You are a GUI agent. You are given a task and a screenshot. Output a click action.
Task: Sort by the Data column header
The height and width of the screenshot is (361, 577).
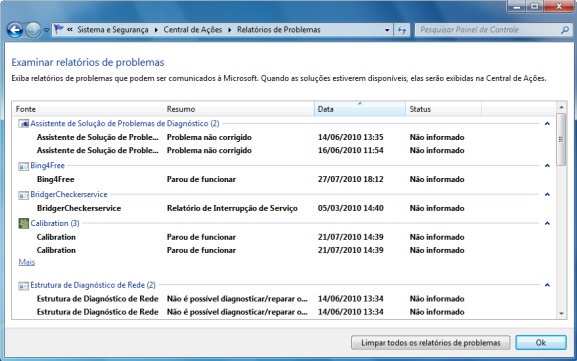point(360,109)
